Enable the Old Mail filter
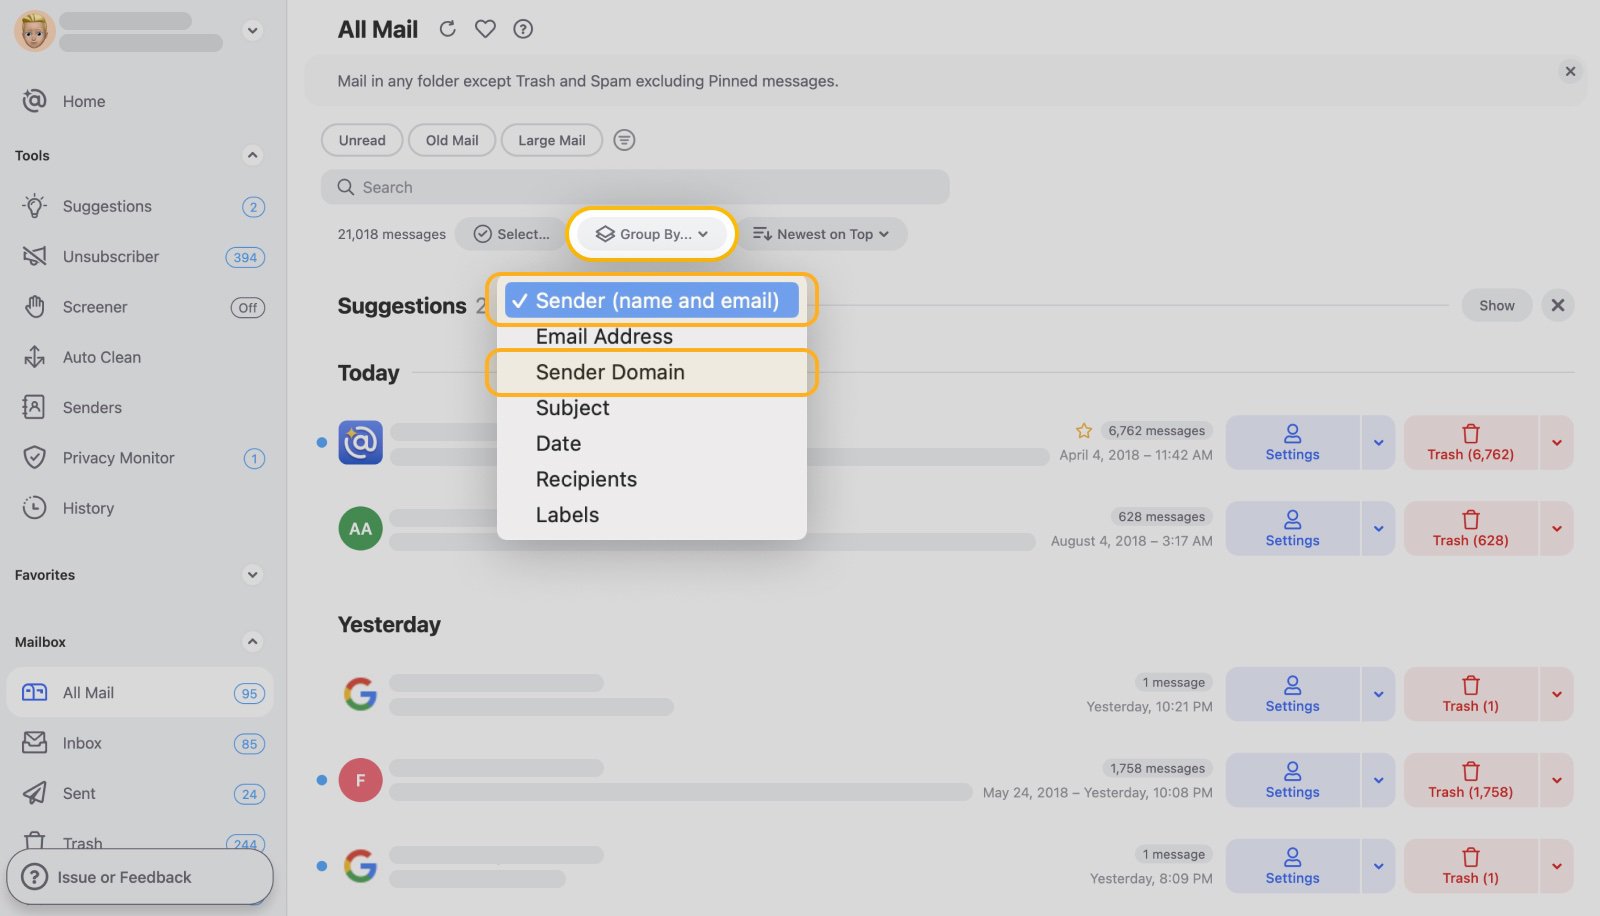 click(x=451, y=140)
